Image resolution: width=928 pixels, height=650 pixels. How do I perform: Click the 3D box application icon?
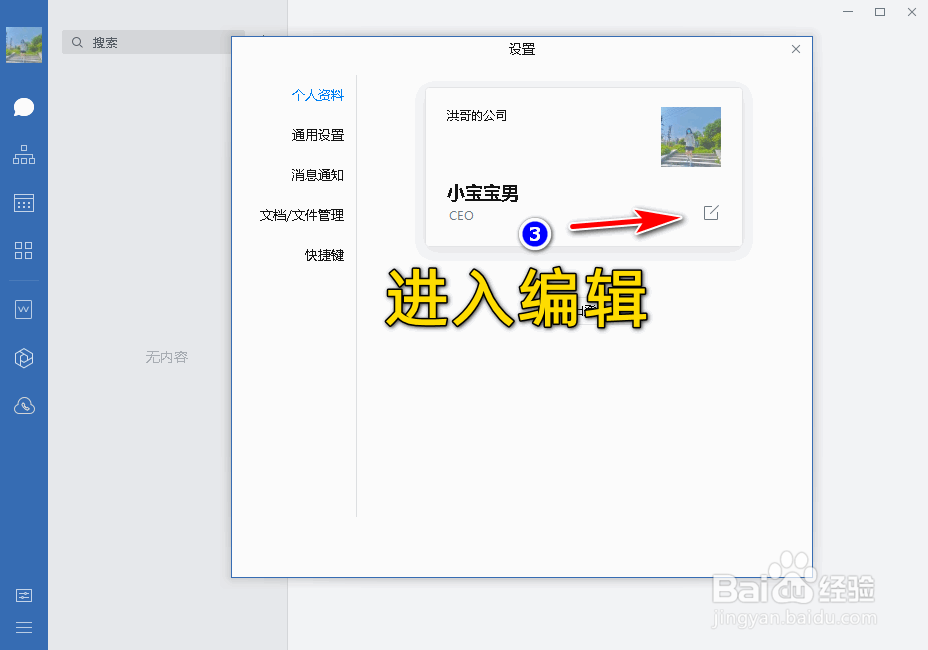pos(24,357)
